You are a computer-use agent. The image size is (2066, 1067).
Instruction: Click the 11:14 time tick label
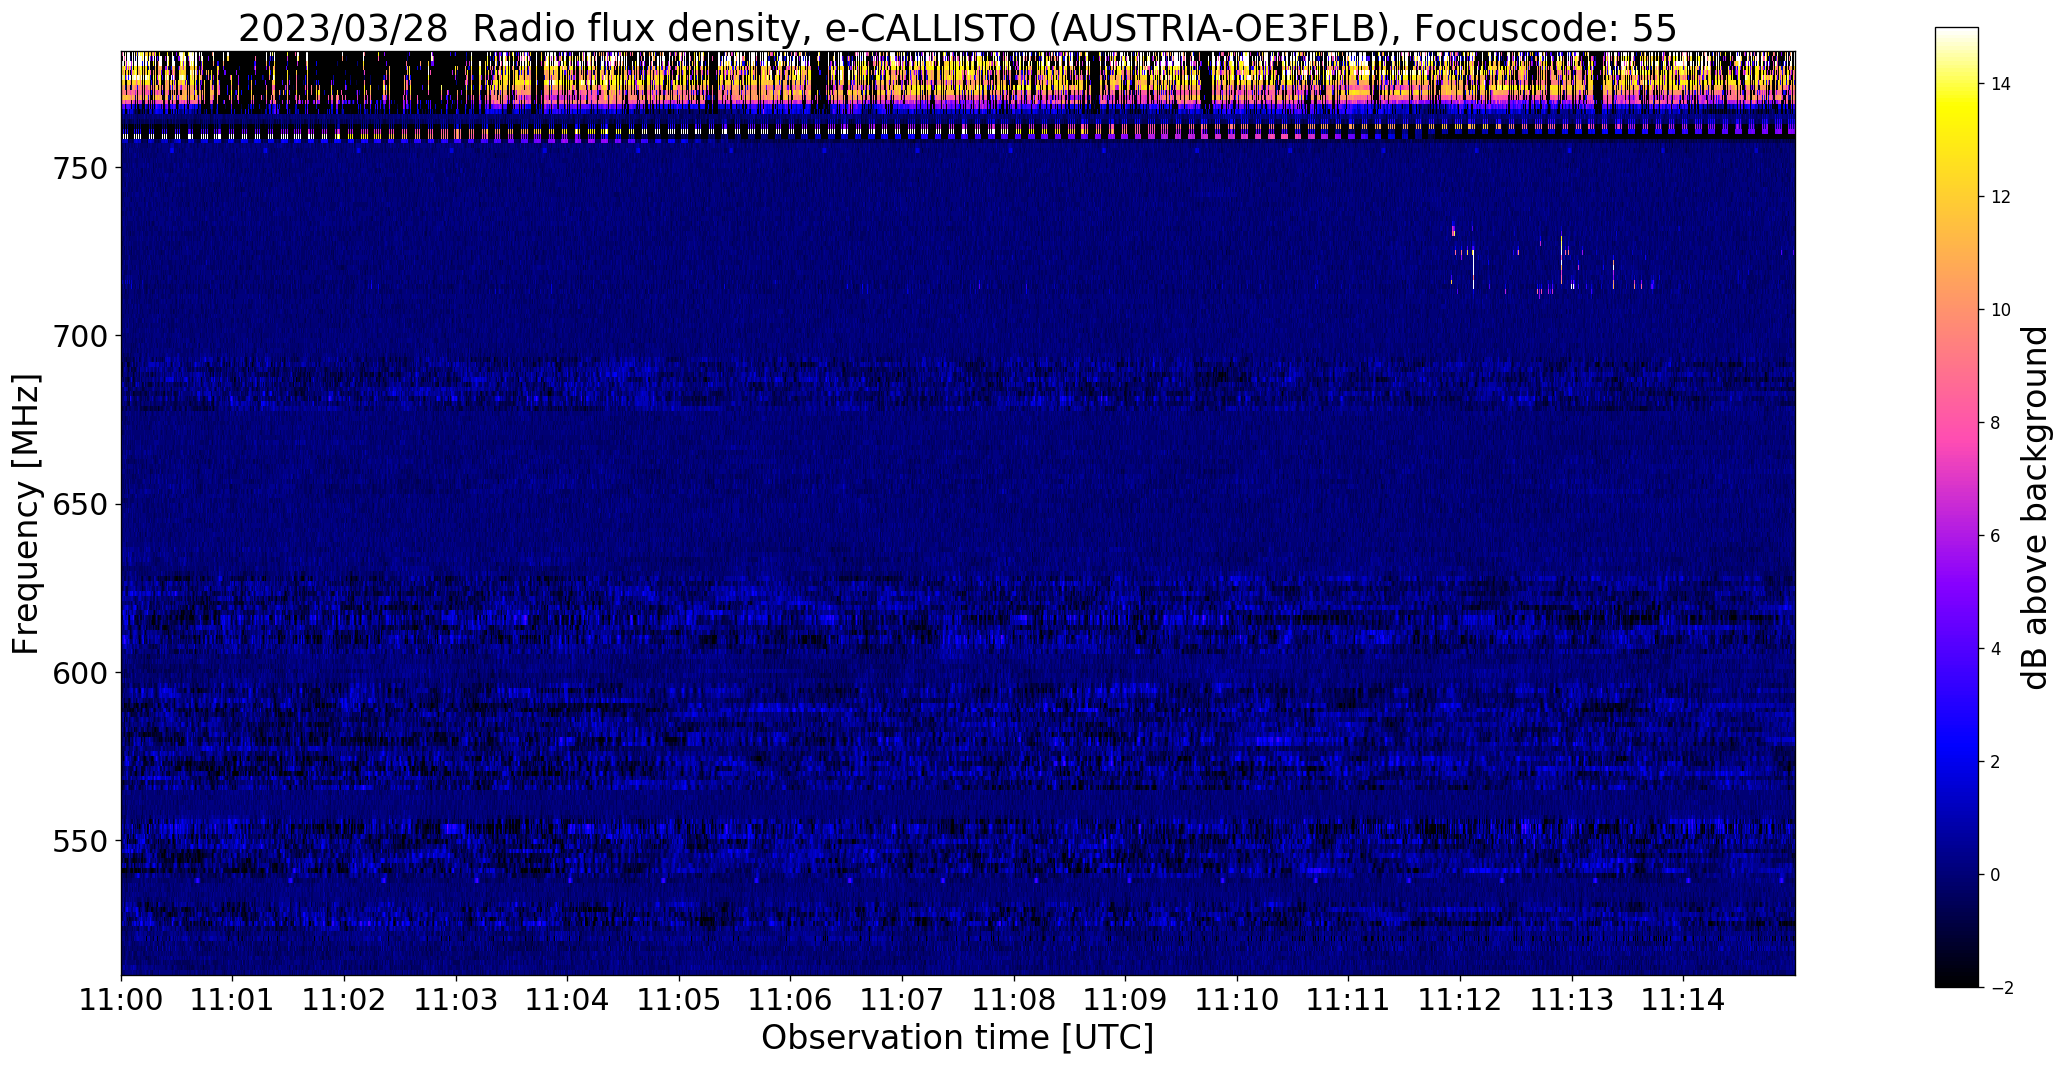1684,1000
